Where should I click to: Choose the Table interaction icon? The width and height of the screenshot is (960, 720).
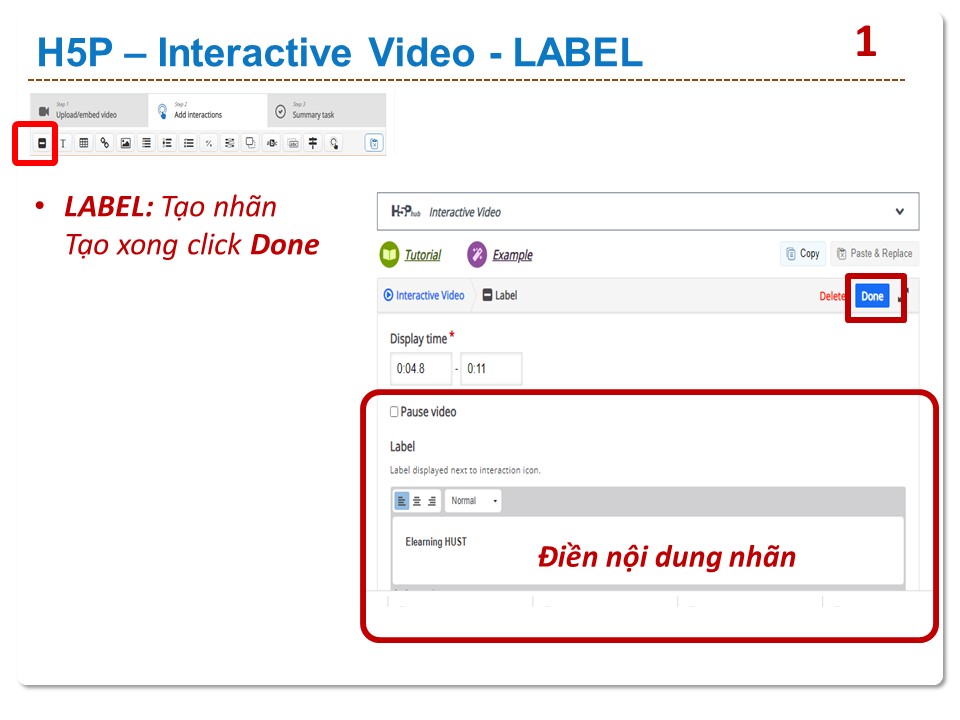pyautogui.click(x=84, y=144)
